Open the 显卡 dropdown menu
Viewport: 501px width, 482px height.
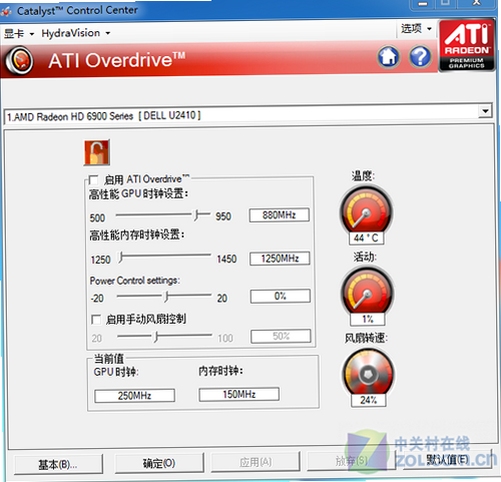click(x=19, y=33)
